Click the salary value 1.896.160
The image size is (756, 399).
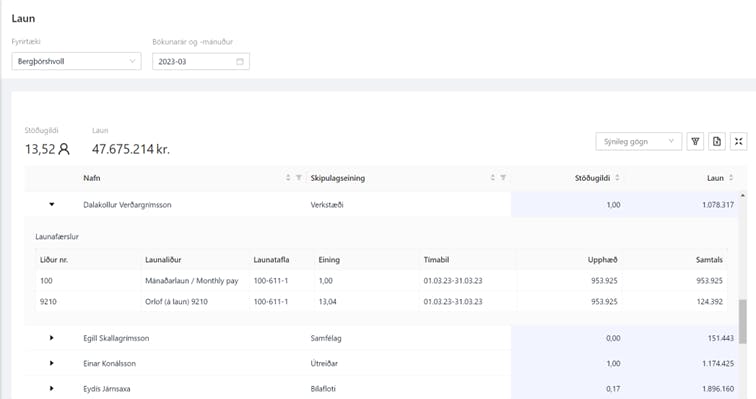[x=718, y=389]
